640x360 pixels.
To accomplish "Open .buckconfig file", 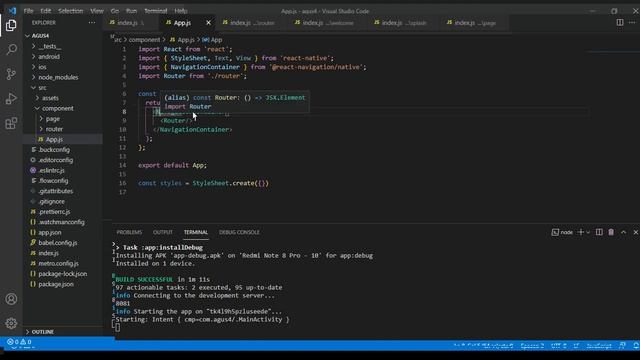I will [62, 150].
